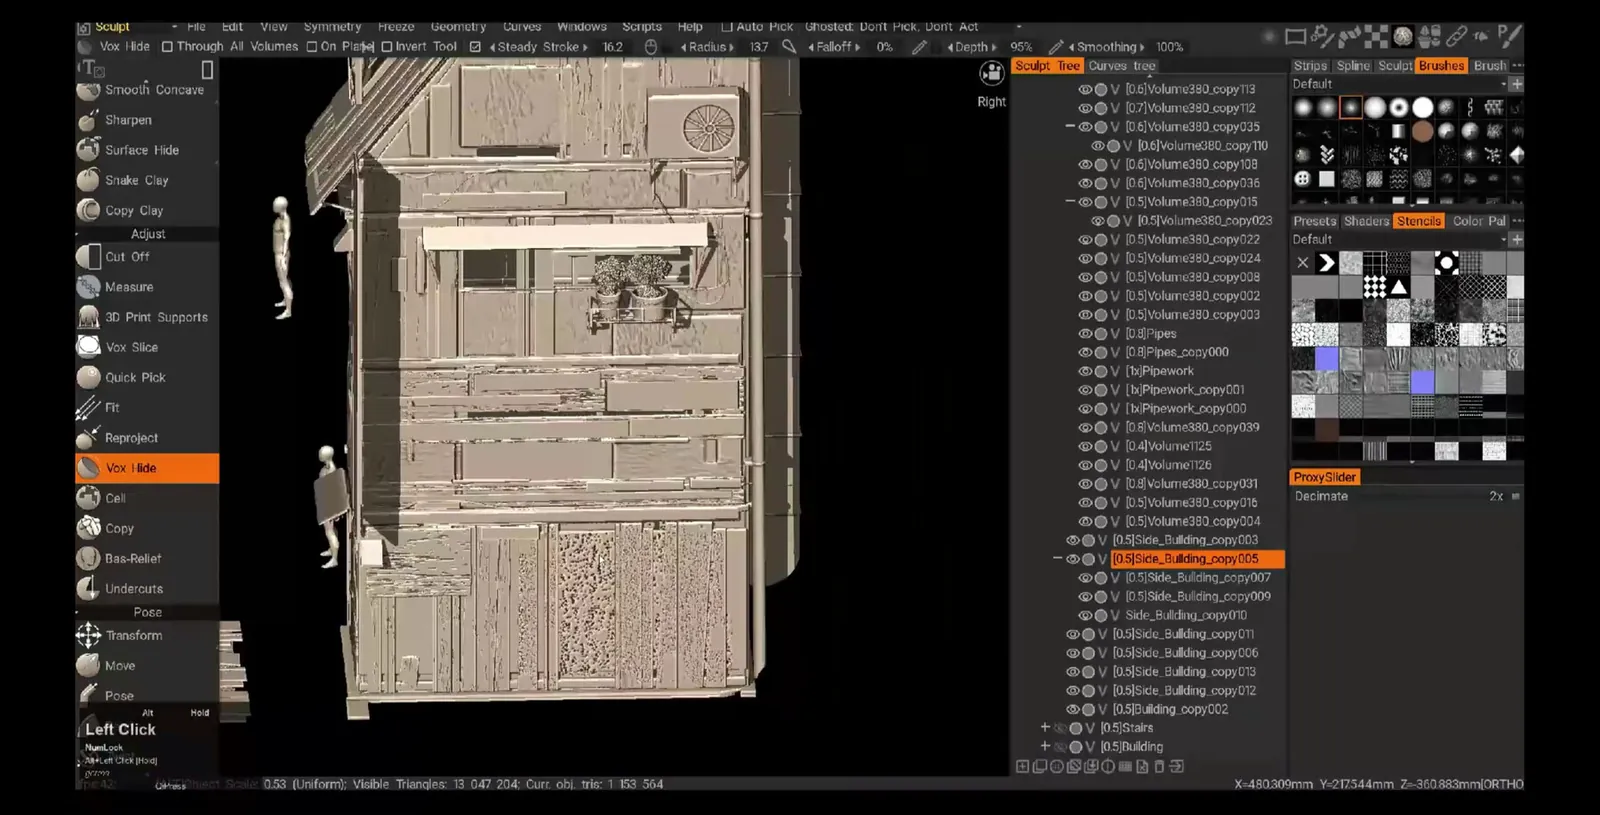Hide Volume380_copy113 via its eye icon
Viewport: 1600px width, 815px height.
point(1085,89)
